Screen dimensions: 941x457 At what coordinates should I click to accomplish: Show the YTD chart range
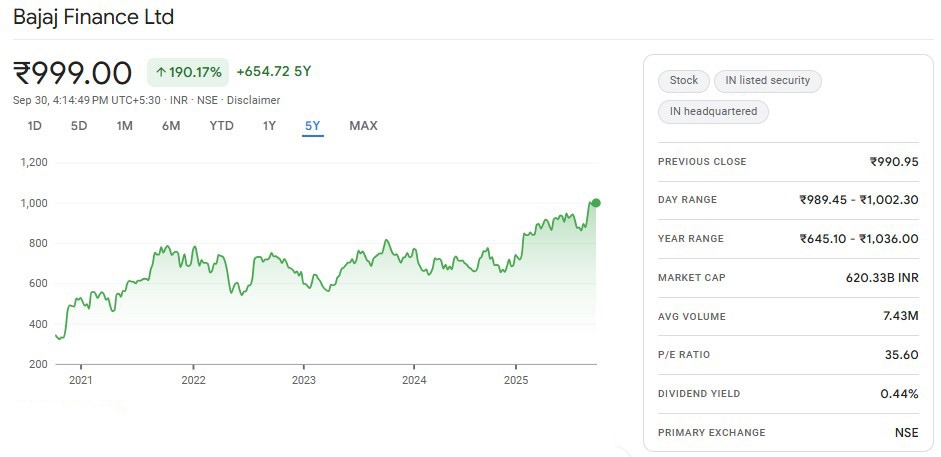(x=221, y=126)
